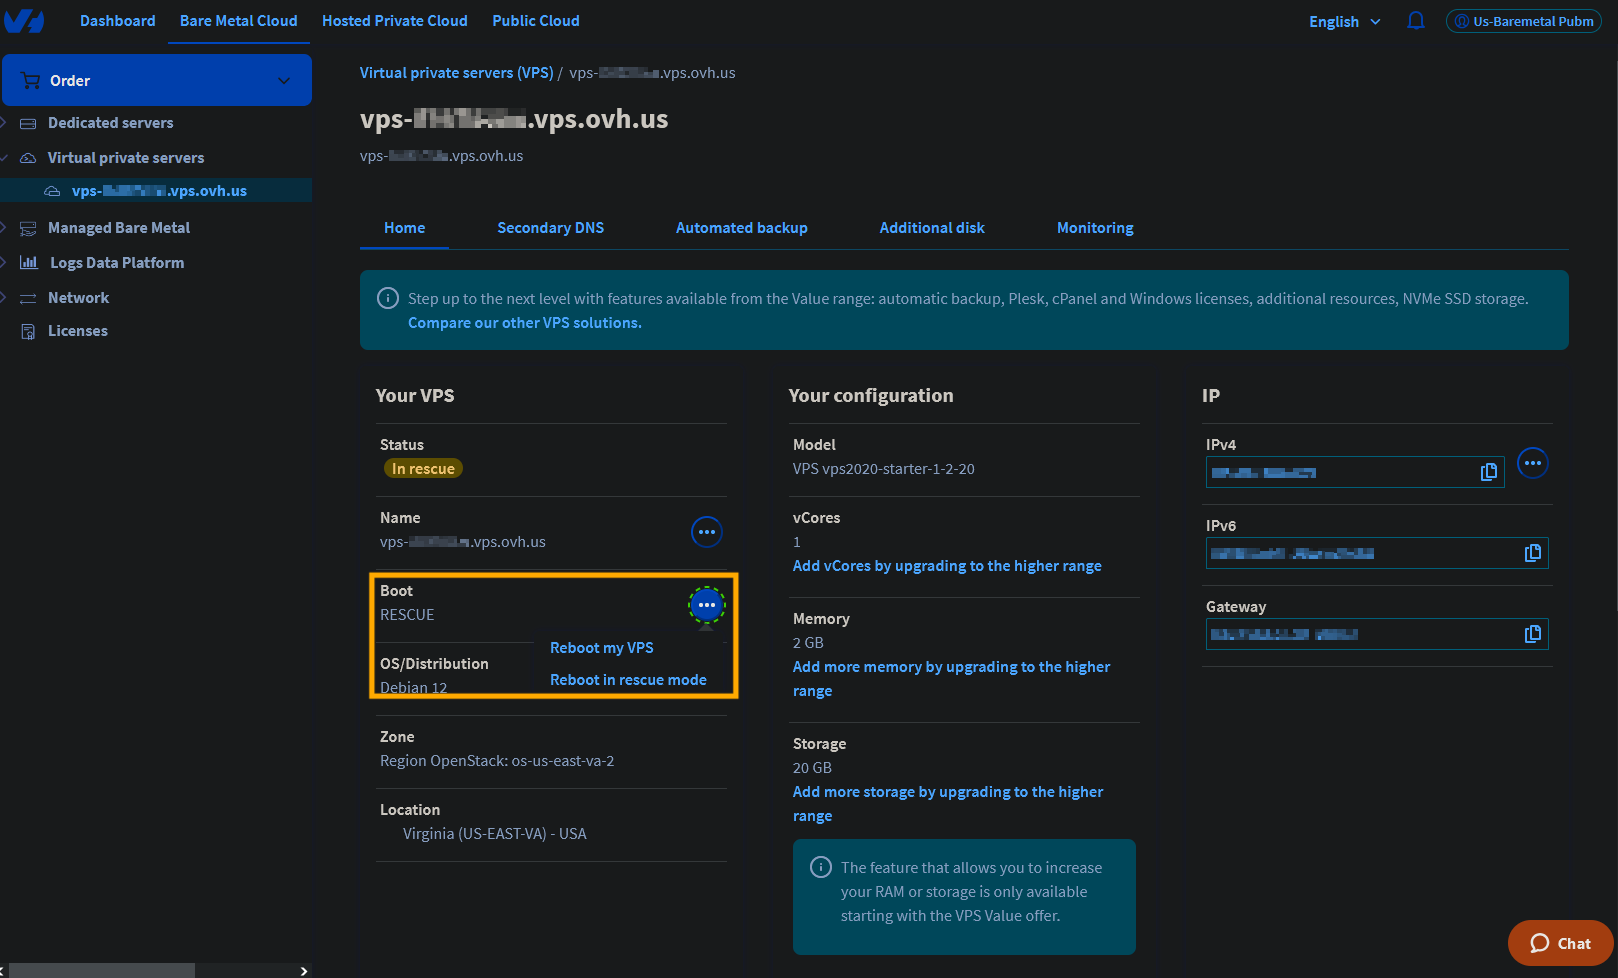Screen dimensions: 1618x978
Task: Switch to Monitoring tab
Action: coord(1095,228)
